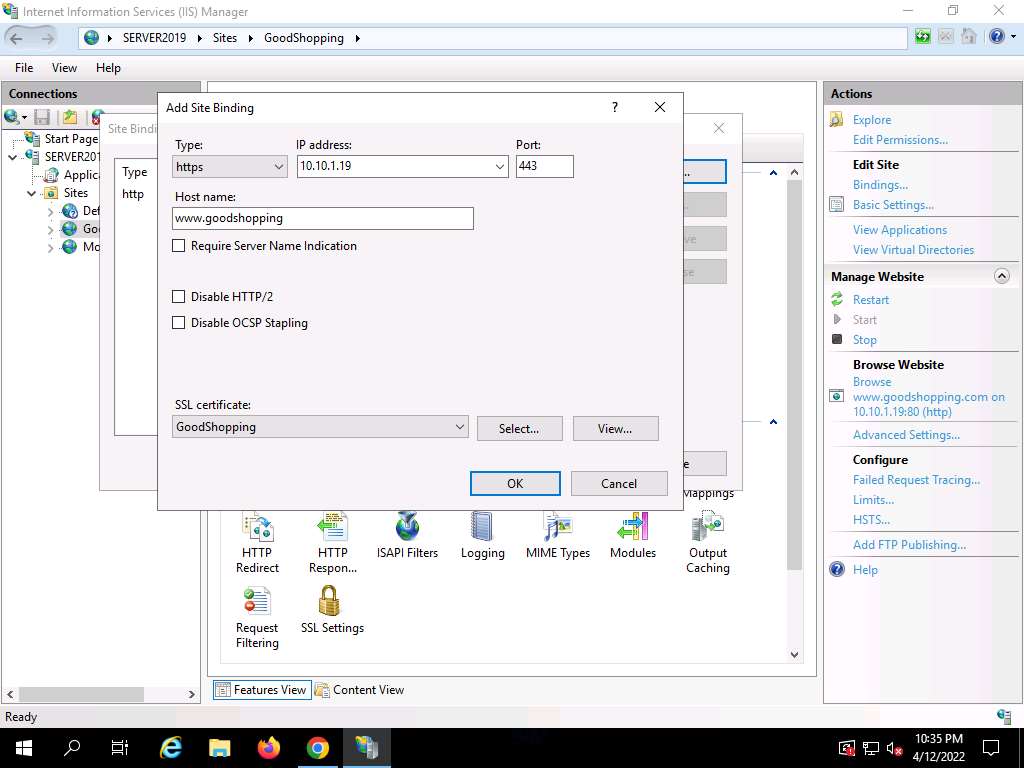
Task: Open the File menu
Action: click(x=24, y=68)
